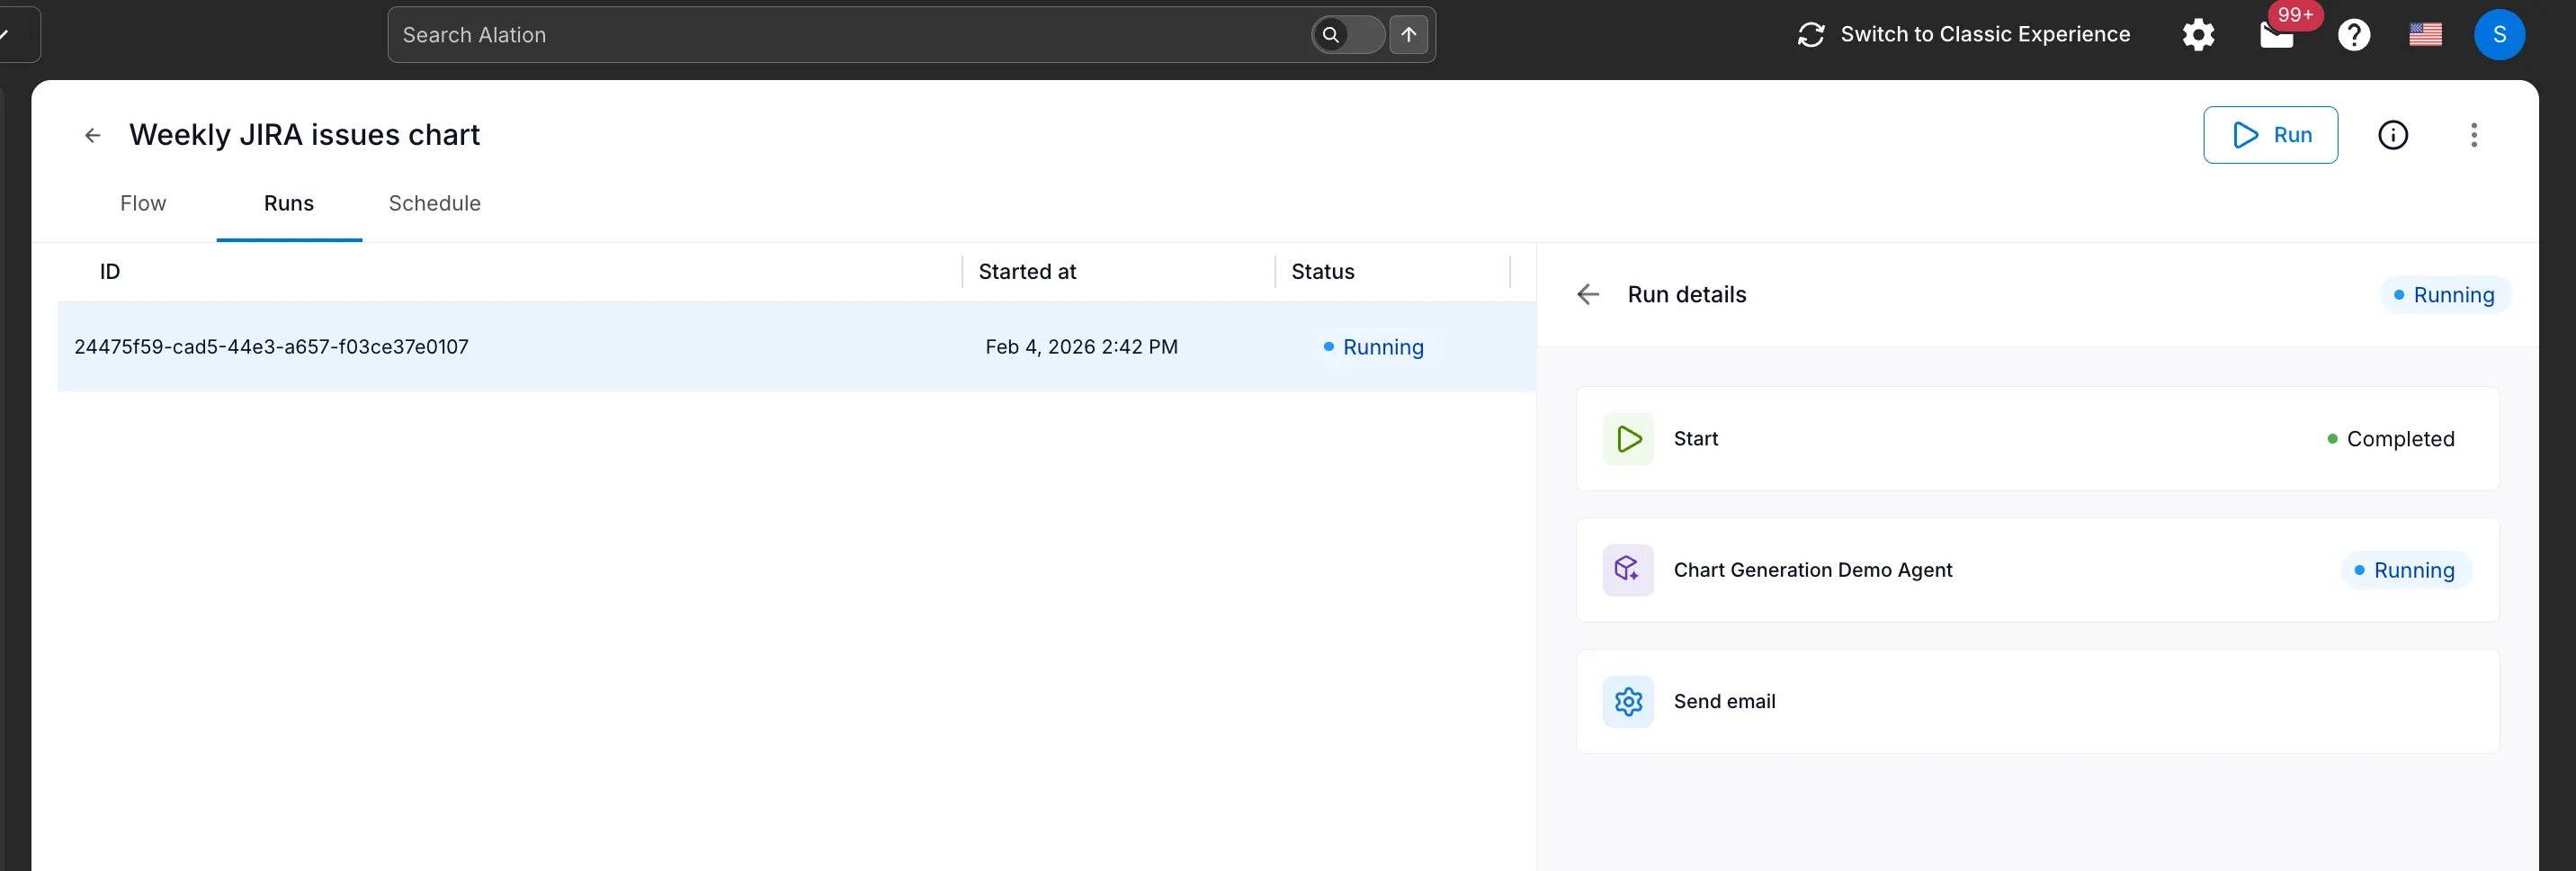This screenshot has width=2576, height=871.
Task: Select run 24475f59-cad5-44e3-a657-f03ce37e0107
Action: coord(271,346)
